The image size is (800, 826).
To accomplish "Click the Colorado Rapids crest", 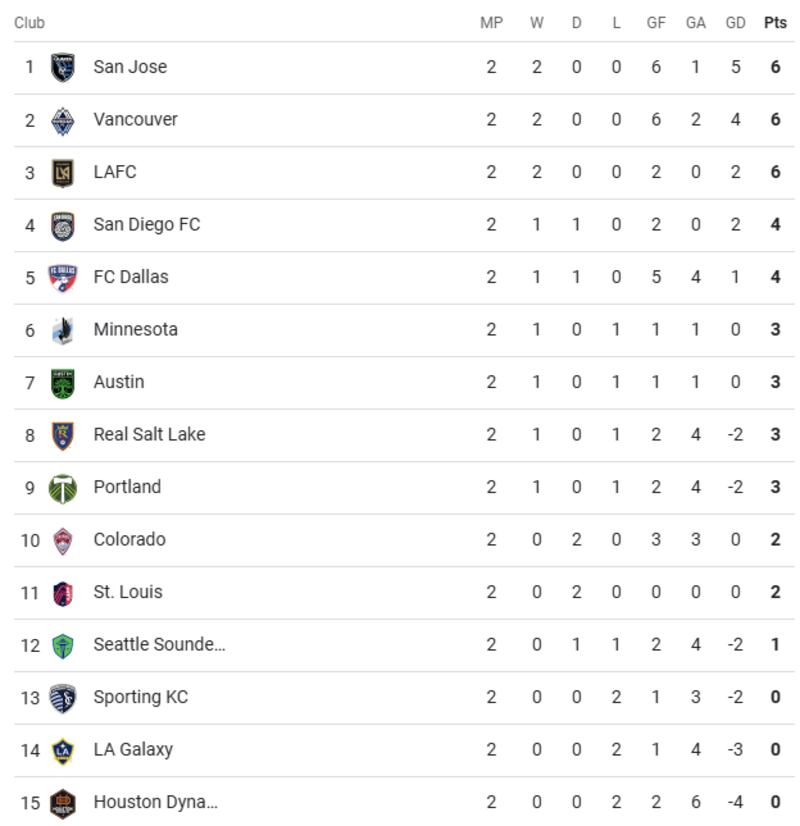I will click(x=63, y=540).
